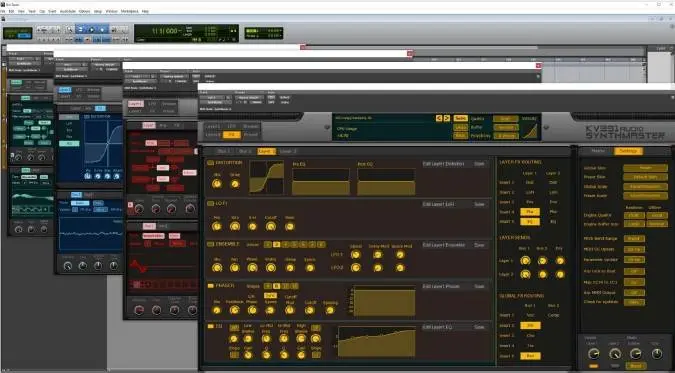Change the Pitch Bend Range value

pos(634,238)
